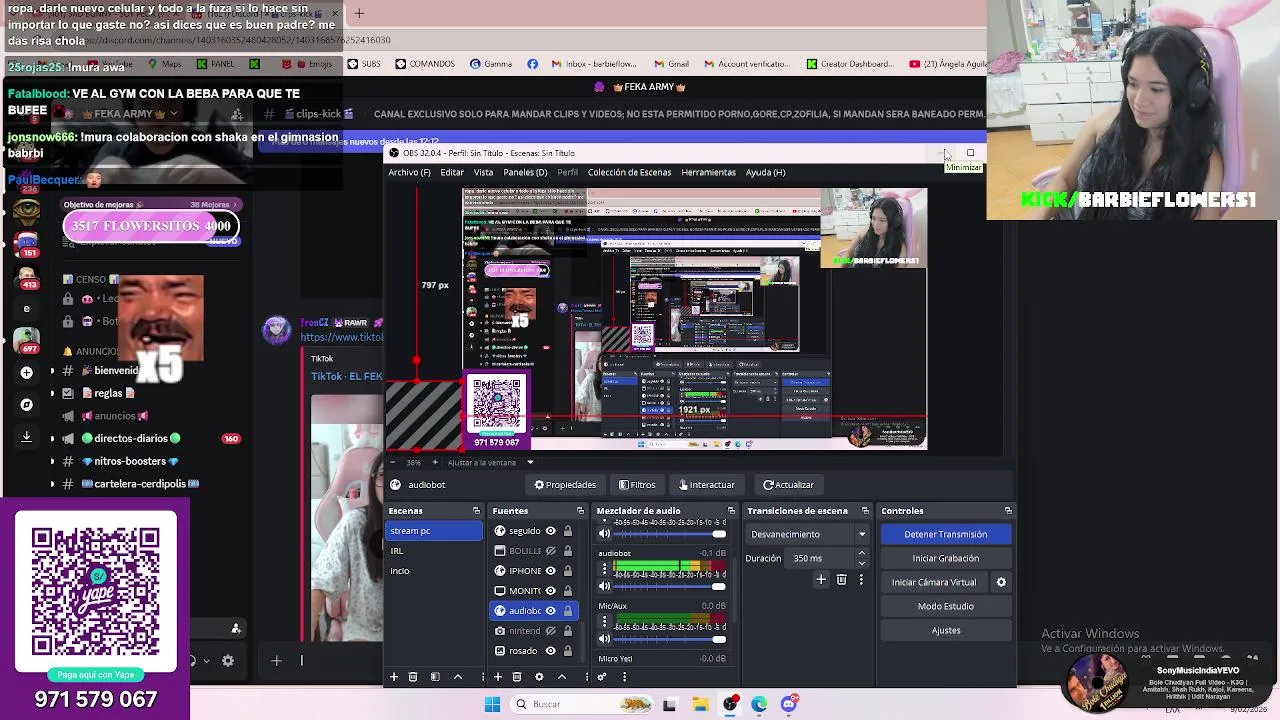Undock the Escenas panel

476,511
